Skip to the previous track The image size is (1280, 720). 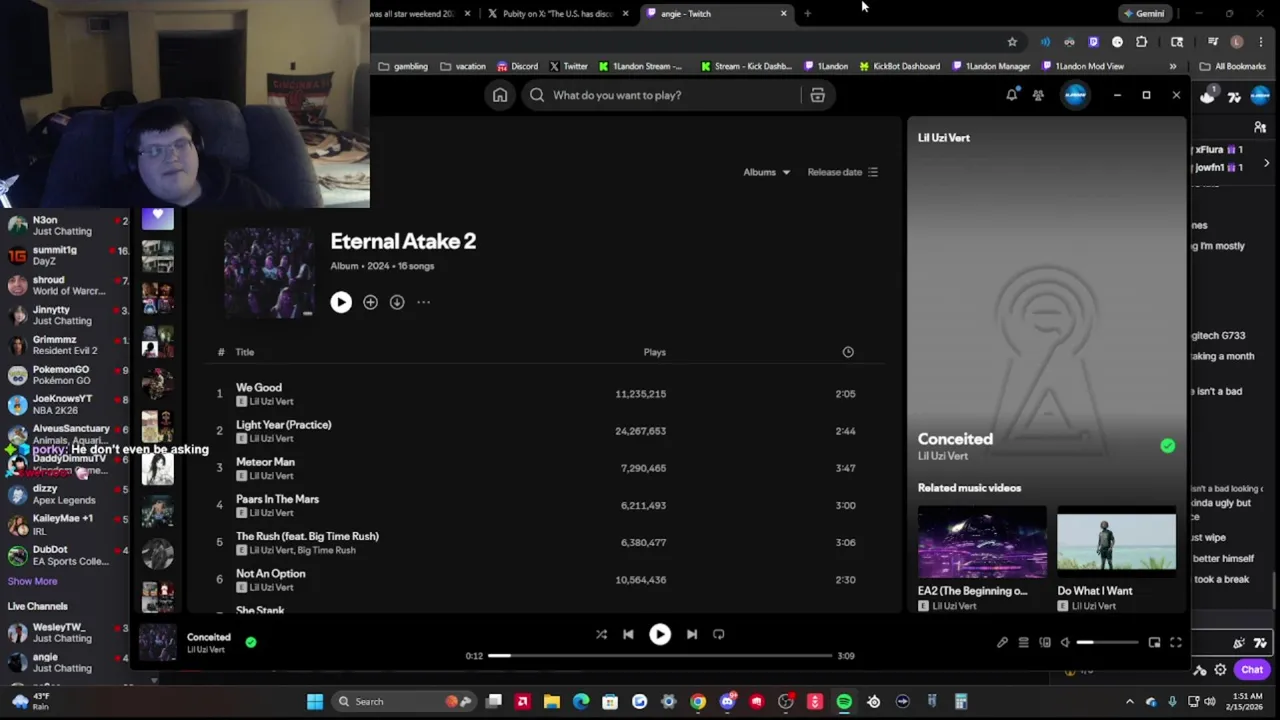coord(628,634)
